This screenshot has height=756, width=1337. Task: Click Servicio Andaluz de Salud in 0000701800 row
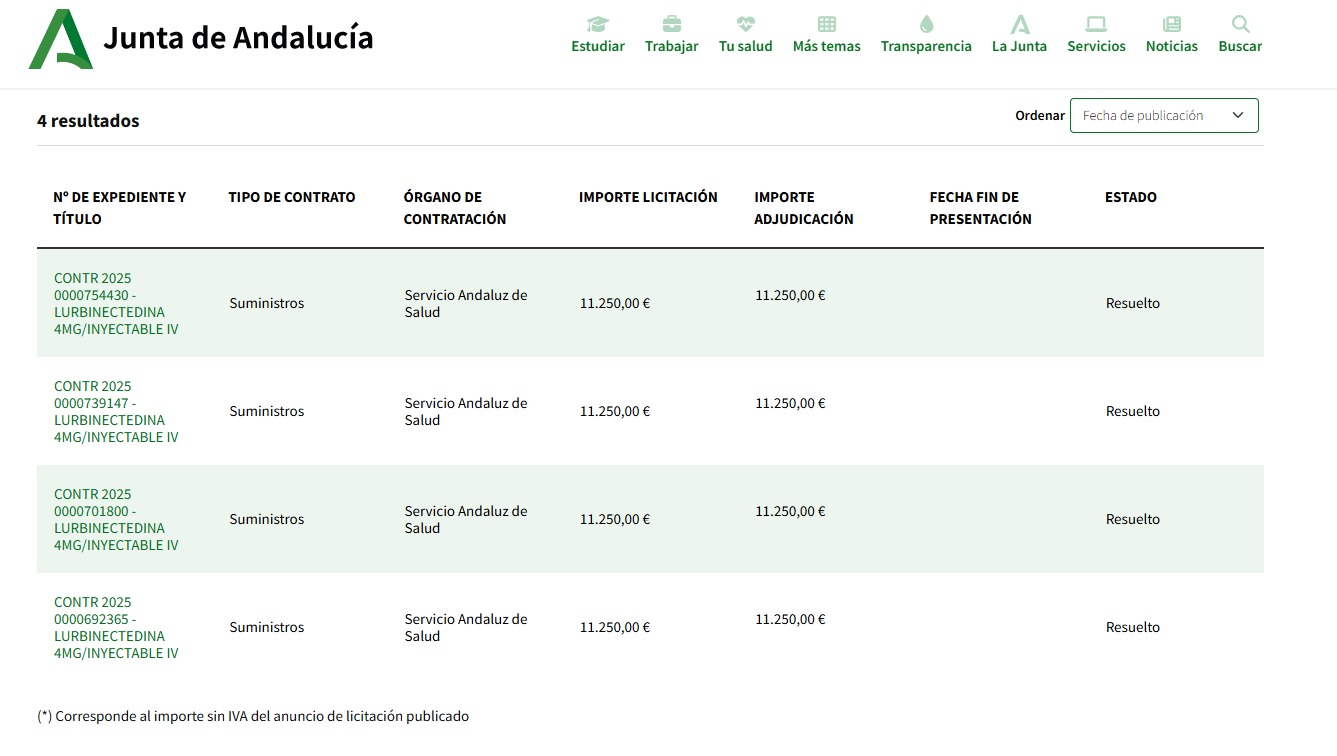tap(466, 519)
